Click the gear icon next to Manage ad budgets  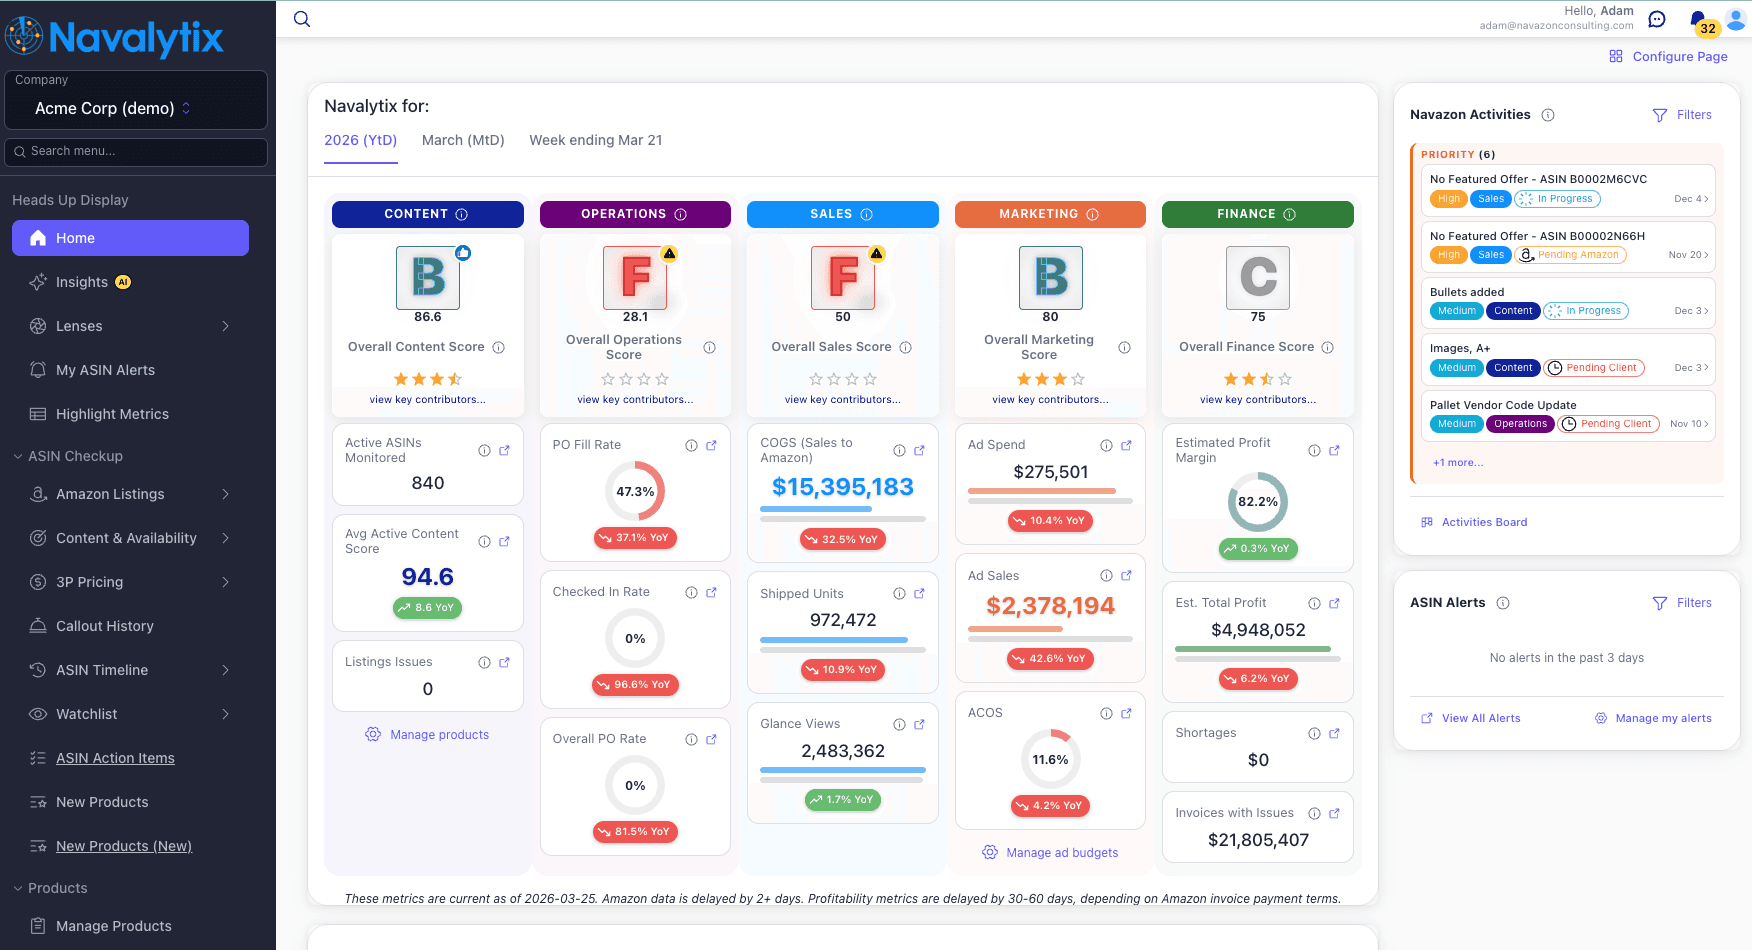pyautogui.click(x=988, y=852)
